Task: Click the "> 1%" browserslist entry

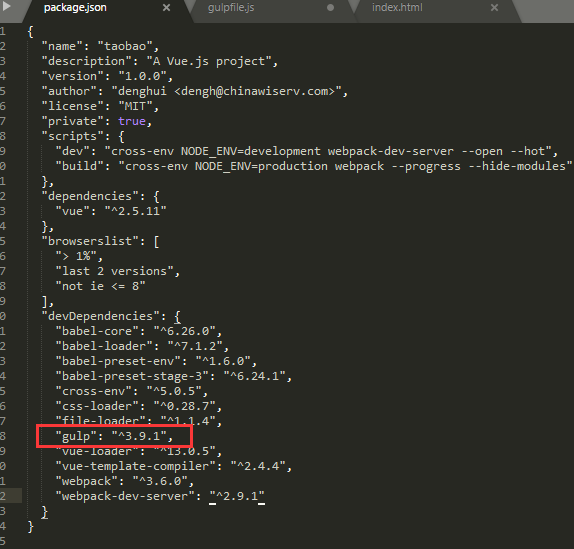Action: (x=76, y=256)
